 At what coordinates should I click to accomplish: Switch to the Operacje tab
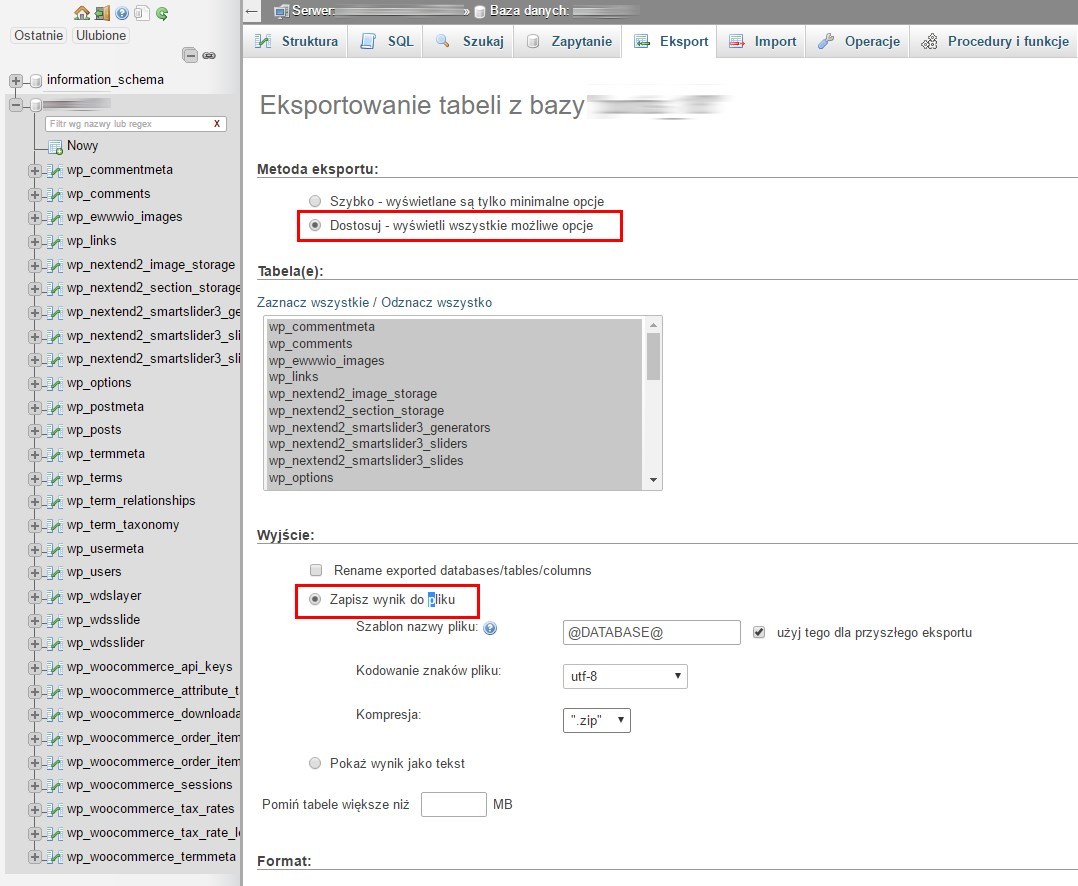(x=858, y=41)
